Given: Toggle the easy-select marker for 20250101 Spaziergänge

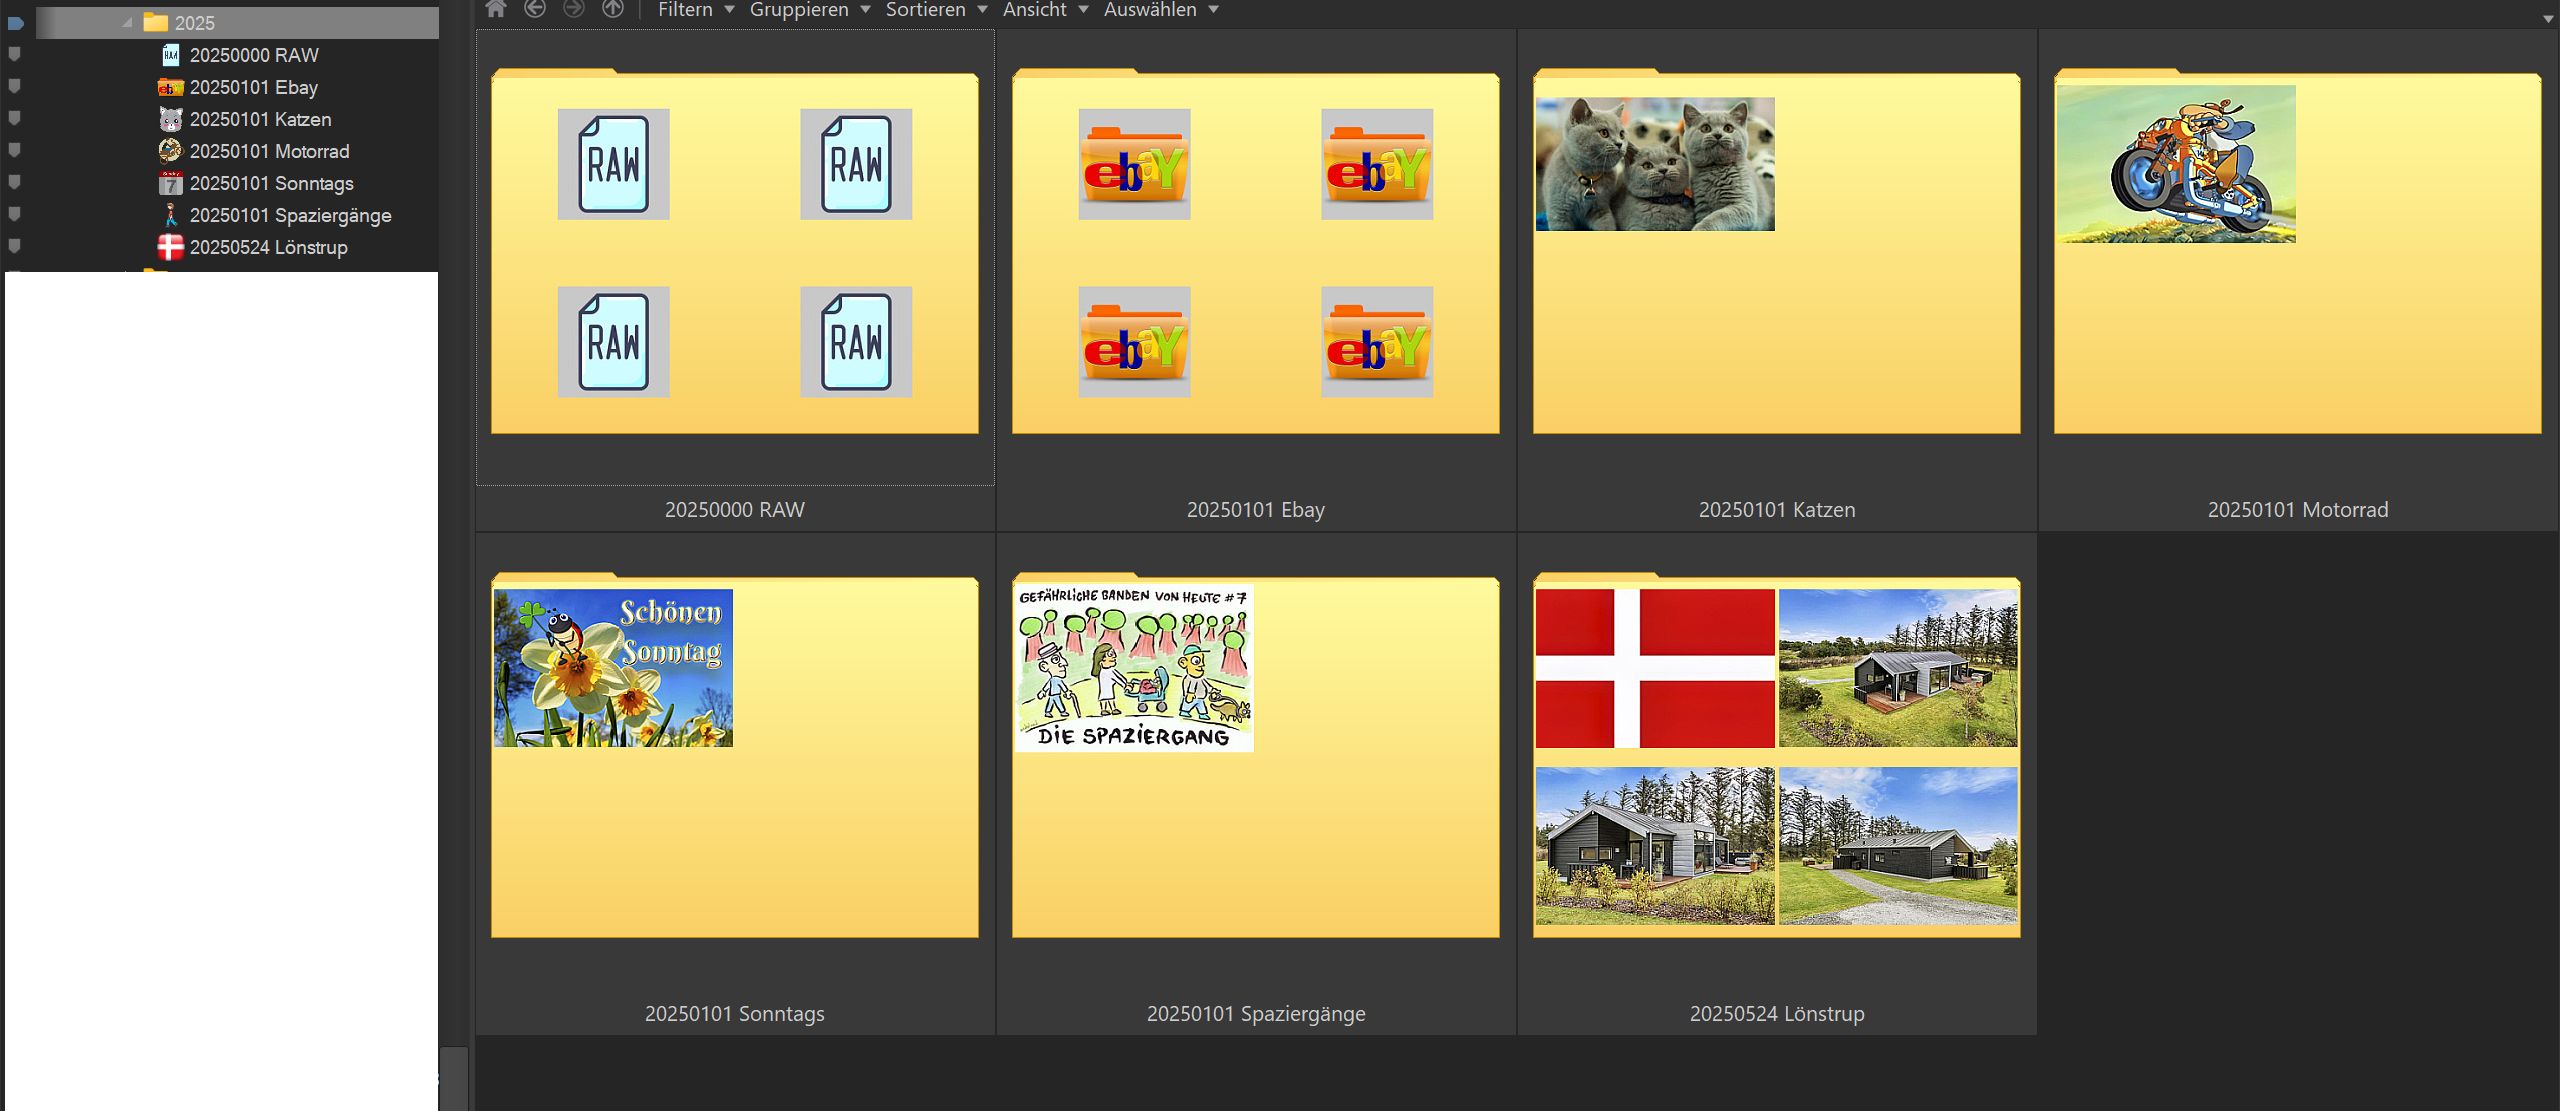Looking at the screenshot, I should 15,215.
